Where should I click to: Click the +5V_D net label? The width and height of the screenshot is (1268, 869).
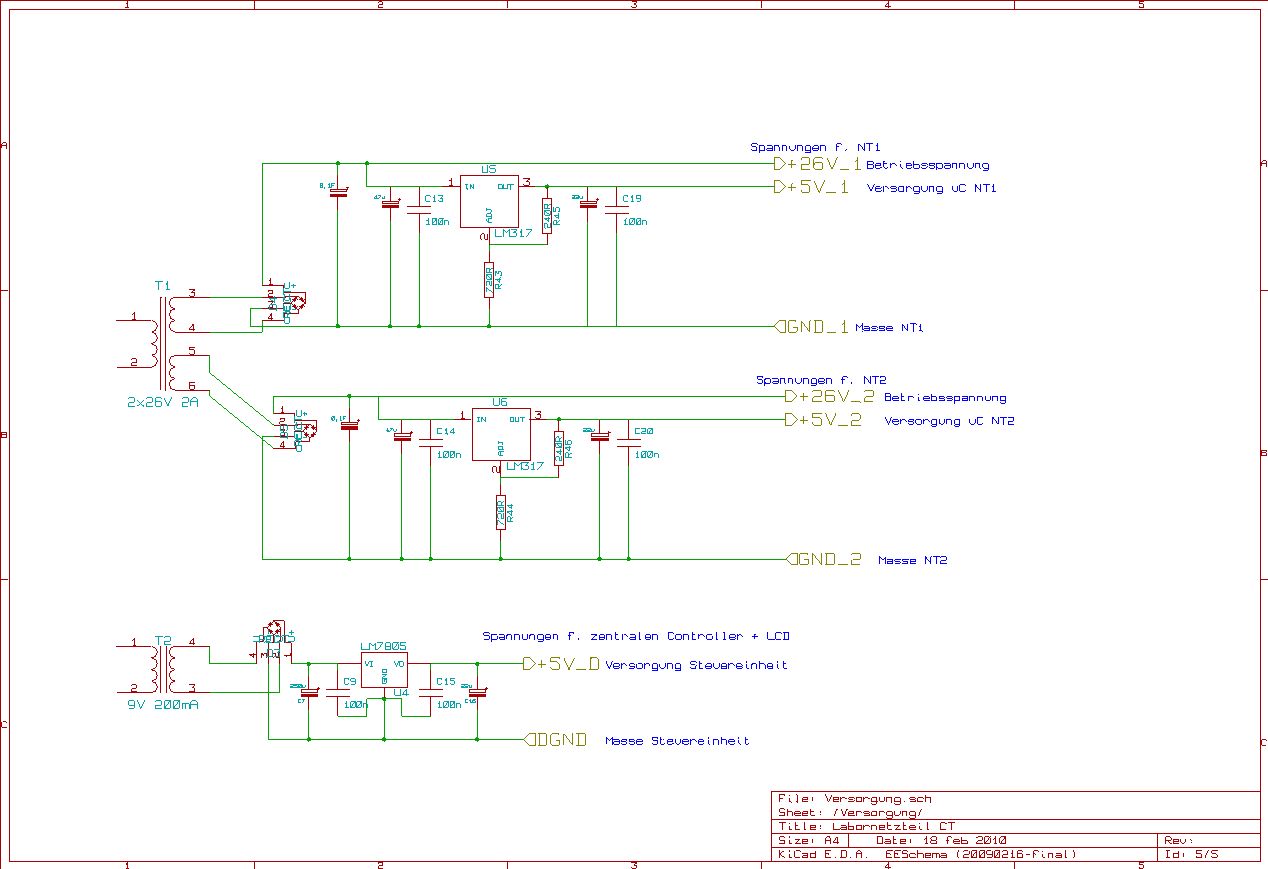point(561,664)
